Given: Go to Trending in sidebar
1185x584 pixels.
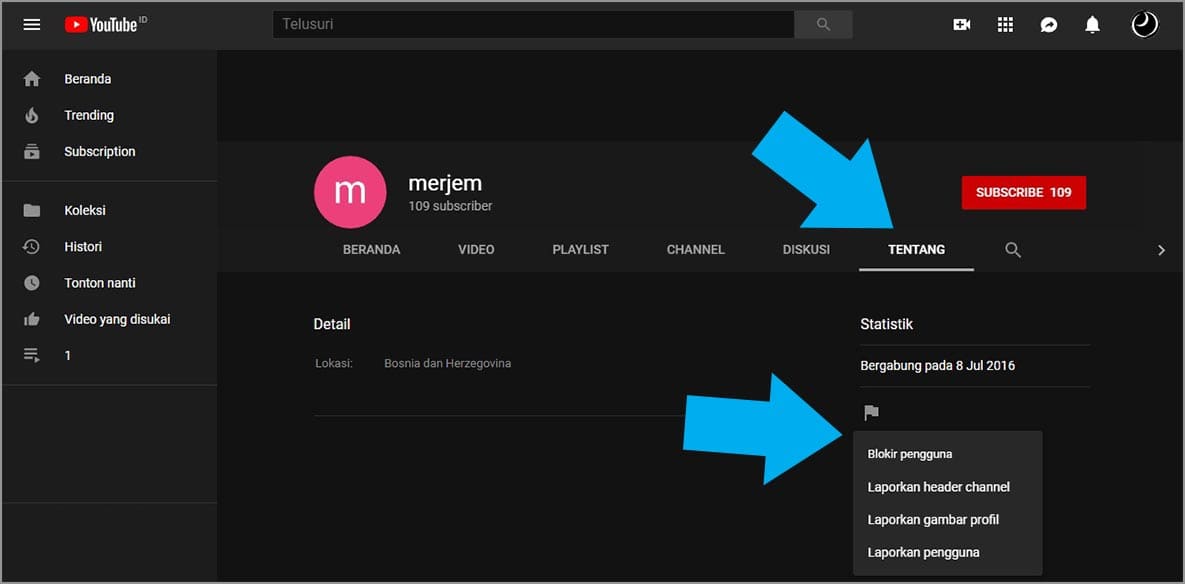Looking at the screenshot, I should 89,115.
